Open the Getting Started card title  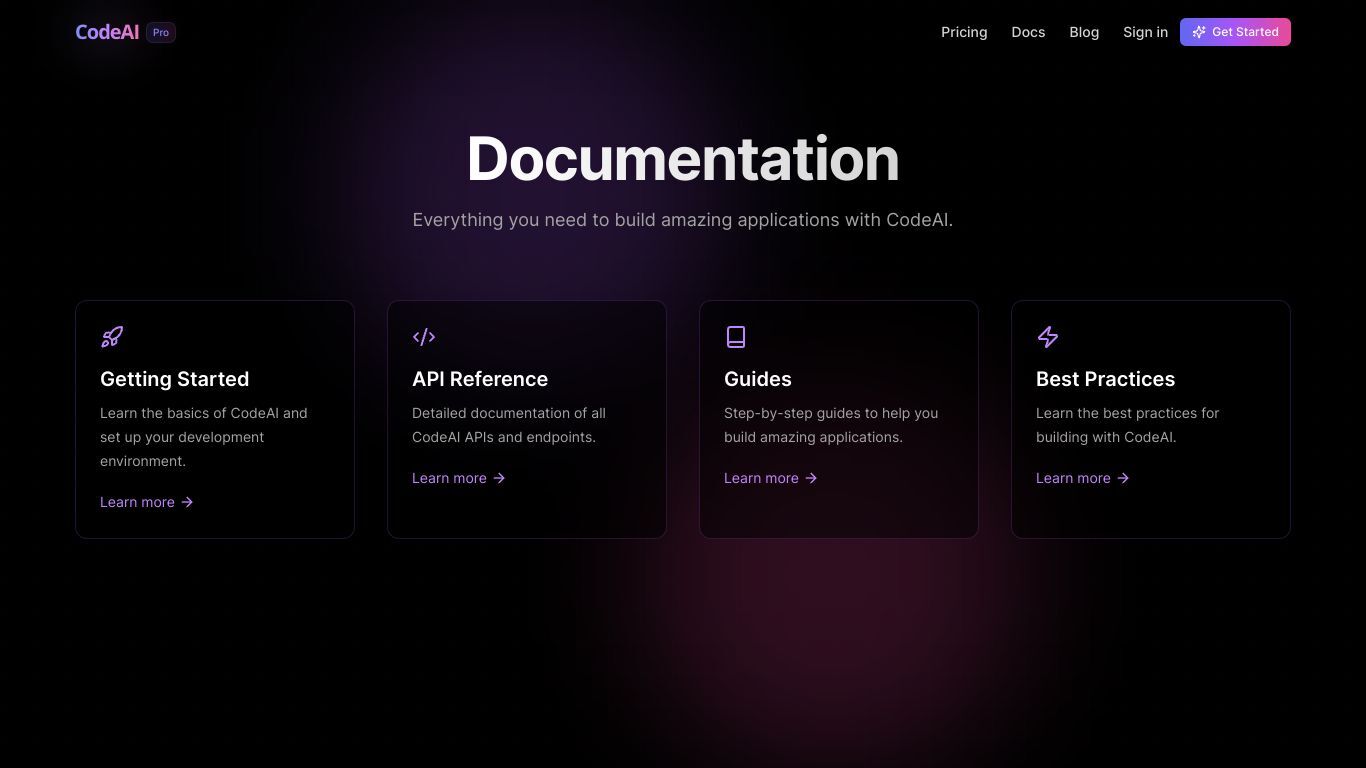(174, 379)
